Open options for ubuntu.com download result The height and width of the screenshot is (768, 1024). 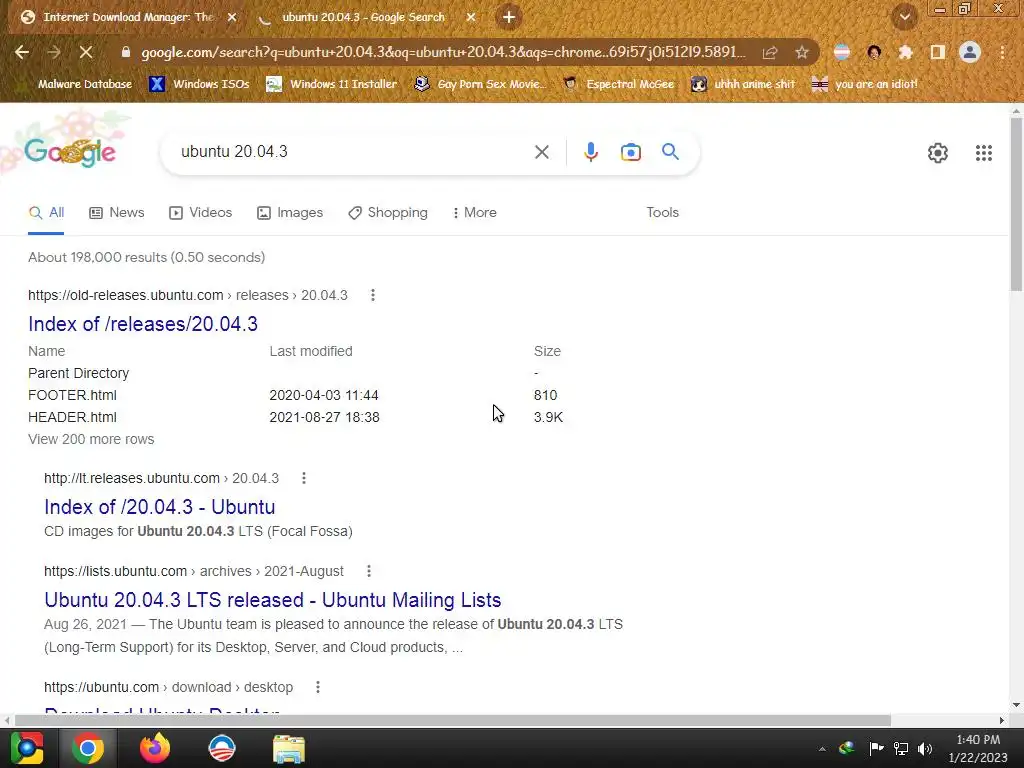point(318,687)
